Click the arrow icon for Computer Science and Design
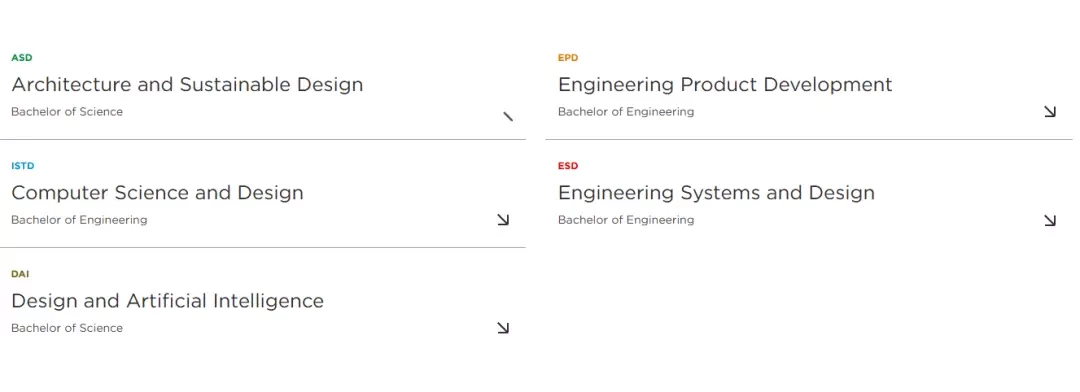 (x=503, y=220)
